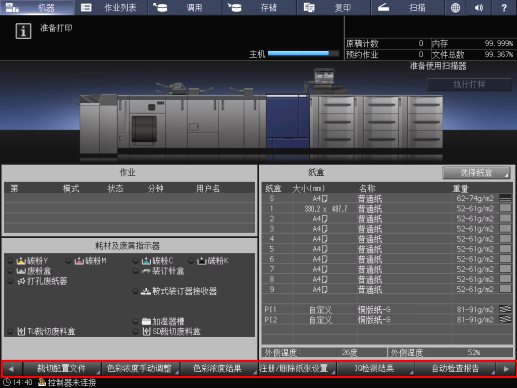The width and height of the screenshot is (517, 388).
Task: Click the 碳粉M indicator dot
Action: tap(68, 261)
